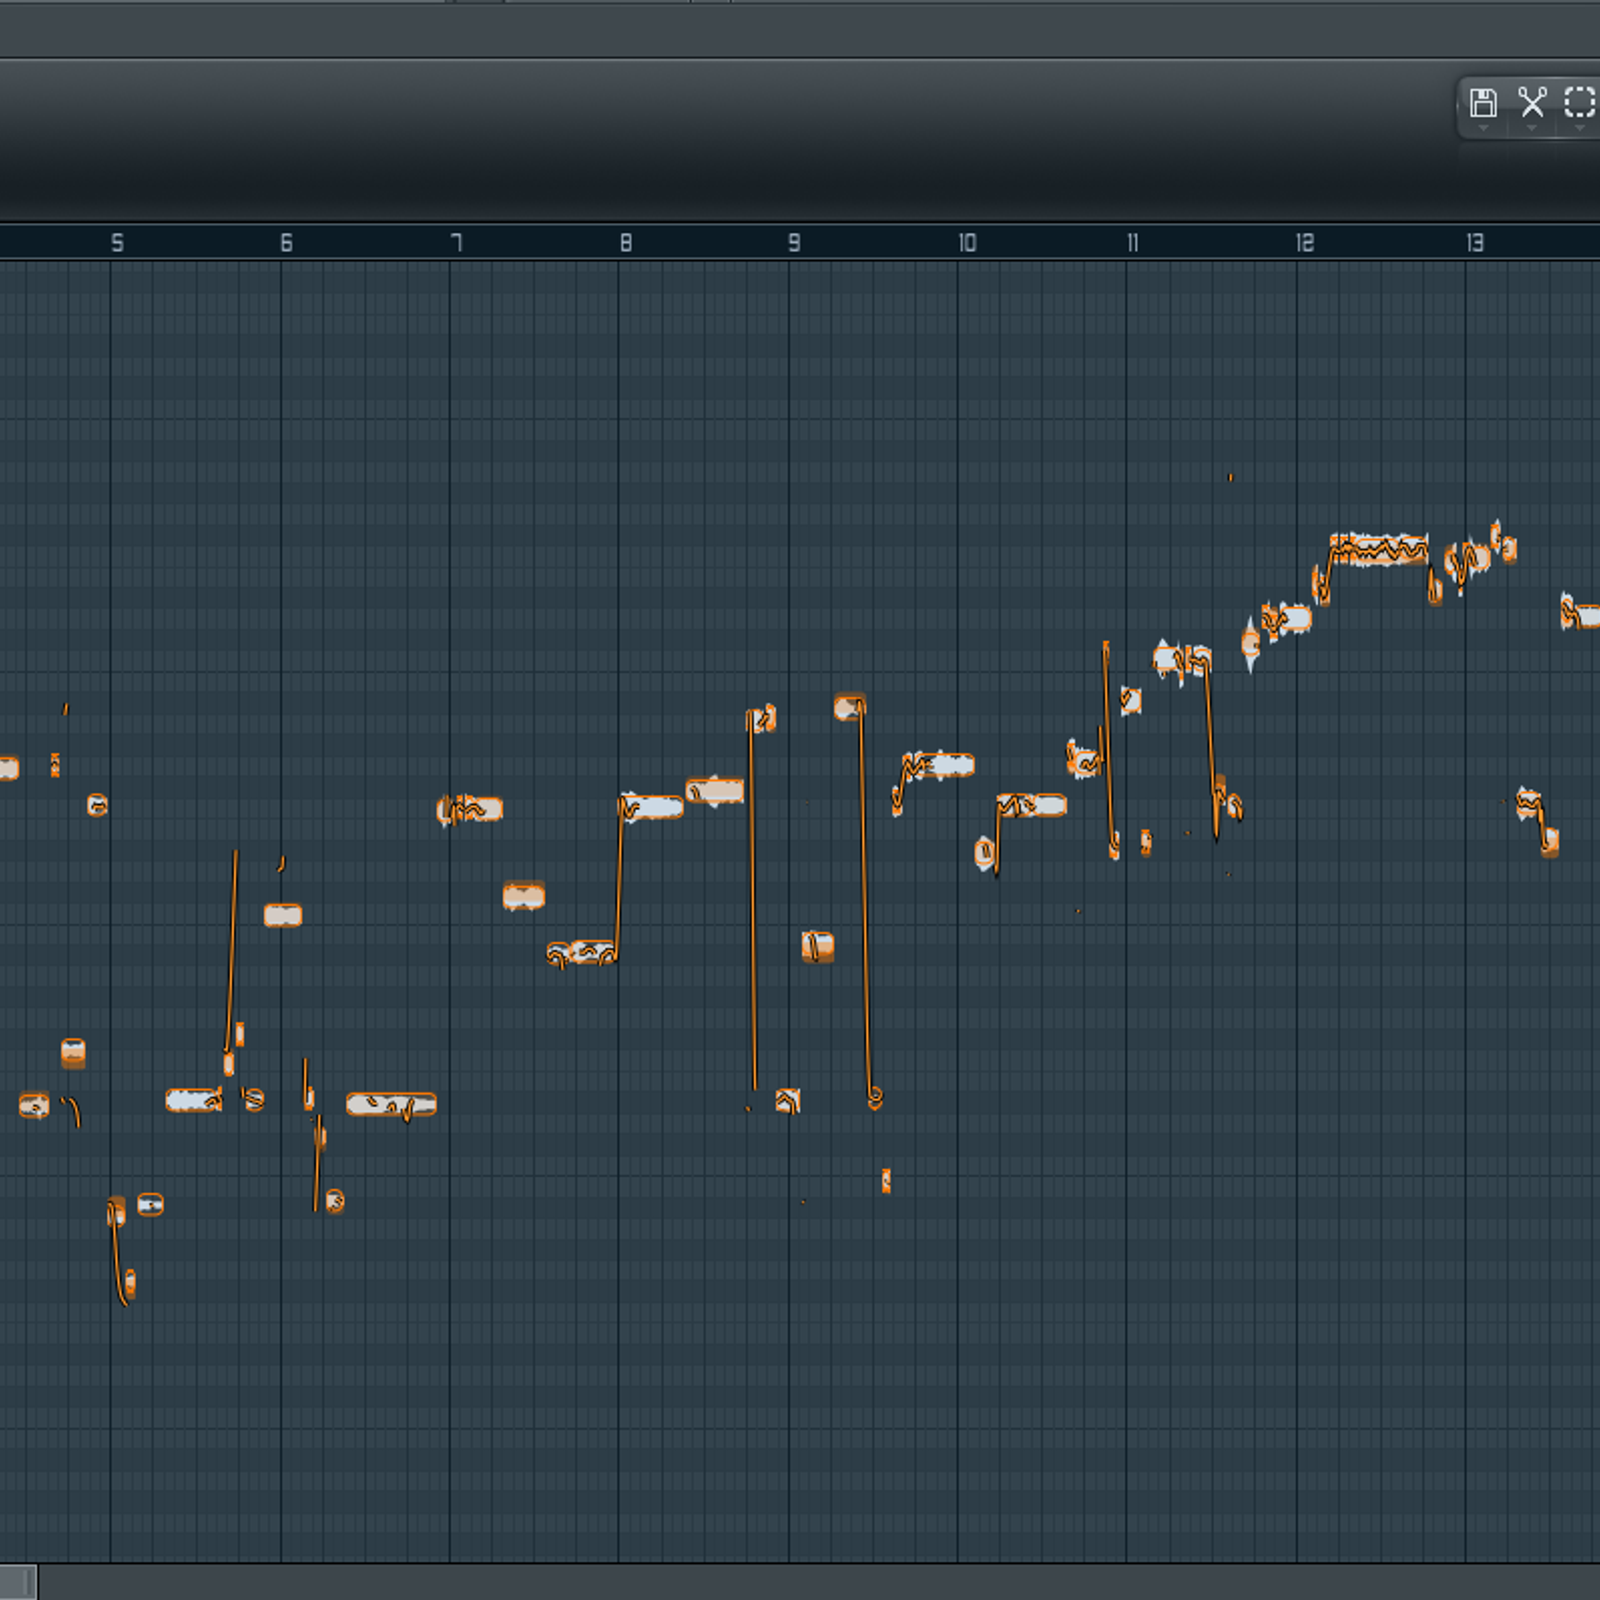The width and height of the screenshot is (1600, 1600).
Task: Click bar number 7 in the timeline ruler
Action: [456, 242]
